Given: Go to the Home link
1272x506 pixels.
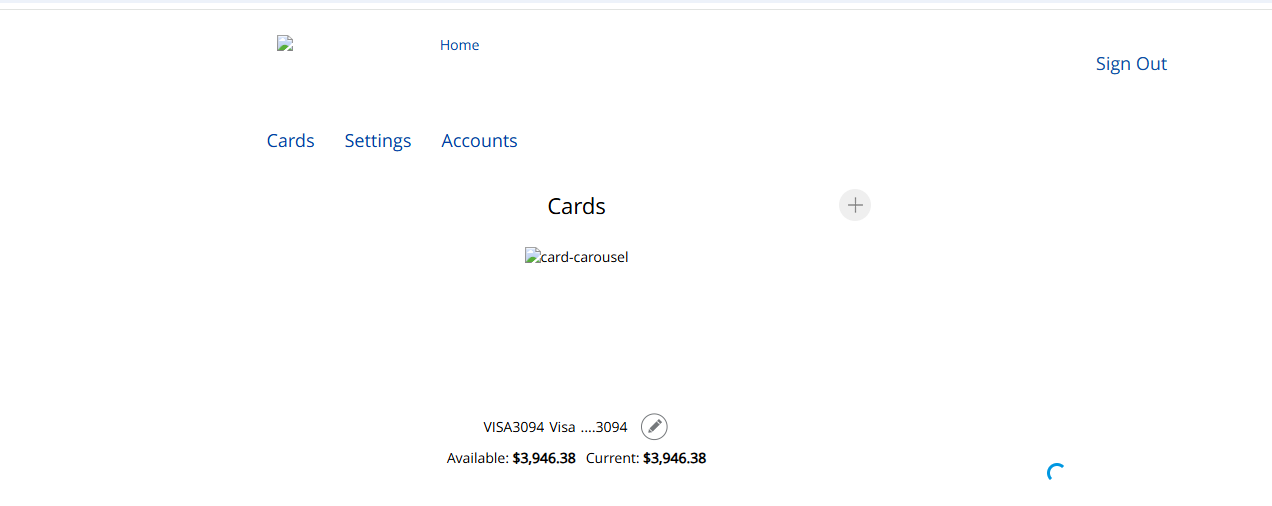Looking at the screenshot, I should click(x=459, y=45).
